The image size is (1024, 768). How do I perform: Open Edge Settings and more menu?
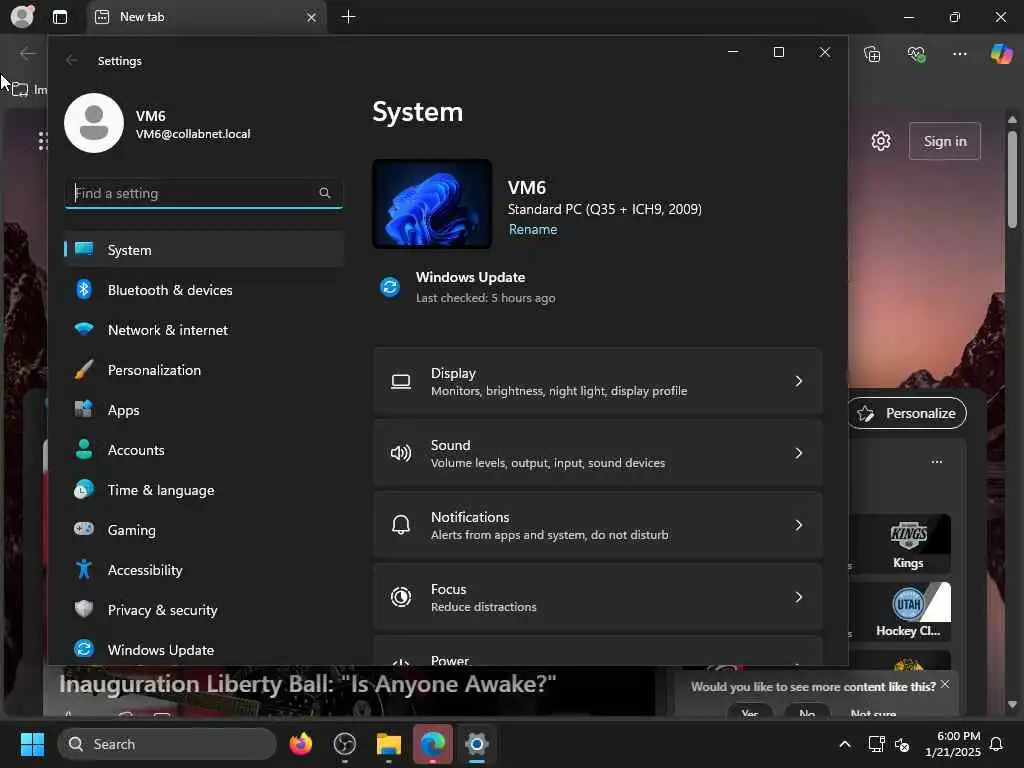click(959, 54)
